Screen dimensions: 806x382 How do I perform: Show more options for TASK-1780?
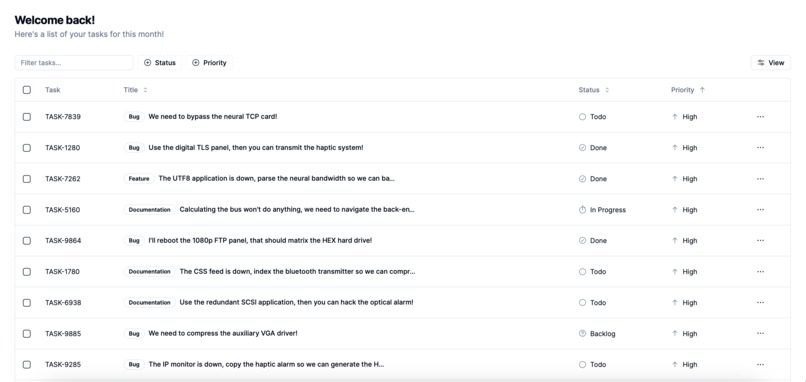tap(760, 271)
